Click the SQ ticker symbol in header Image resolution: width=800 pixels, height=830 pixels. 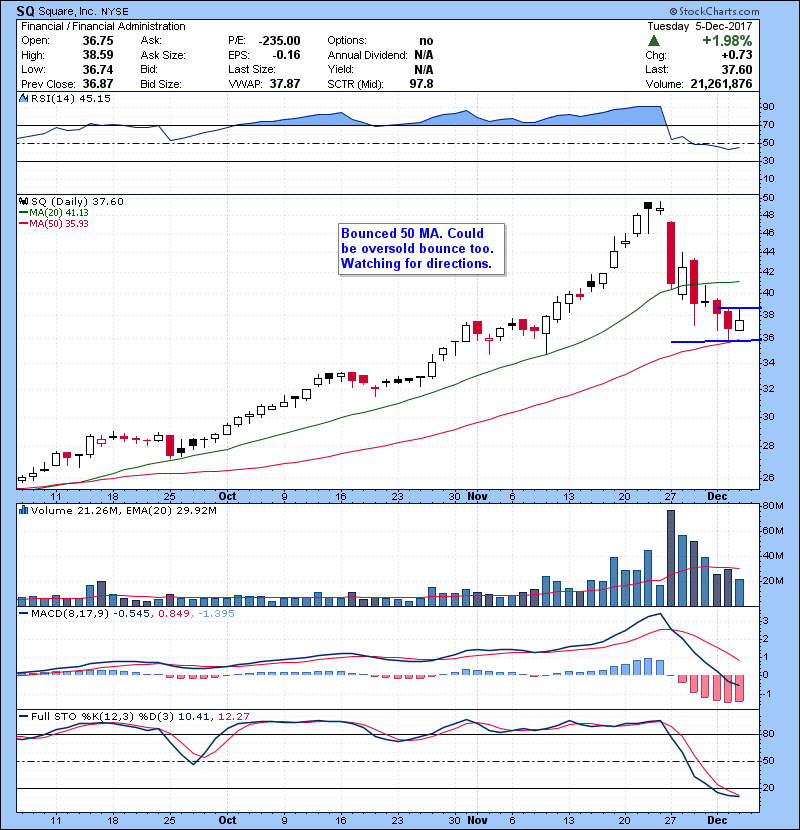25,11
